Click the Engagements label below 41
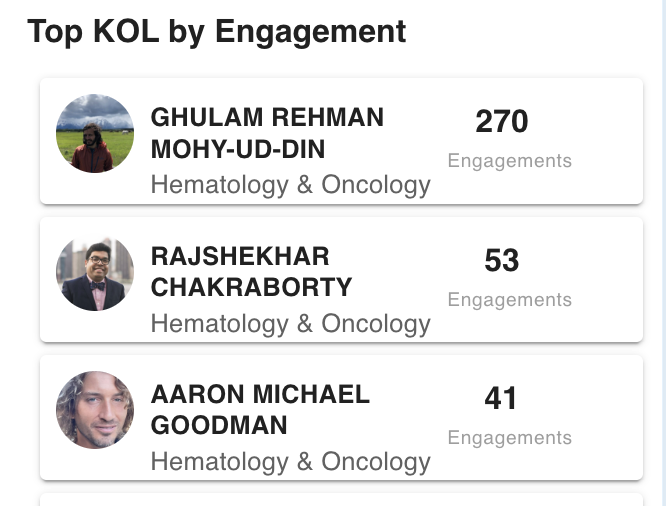Image resolution: width=666 pixels, height=506 pixels. click(509, 438)
